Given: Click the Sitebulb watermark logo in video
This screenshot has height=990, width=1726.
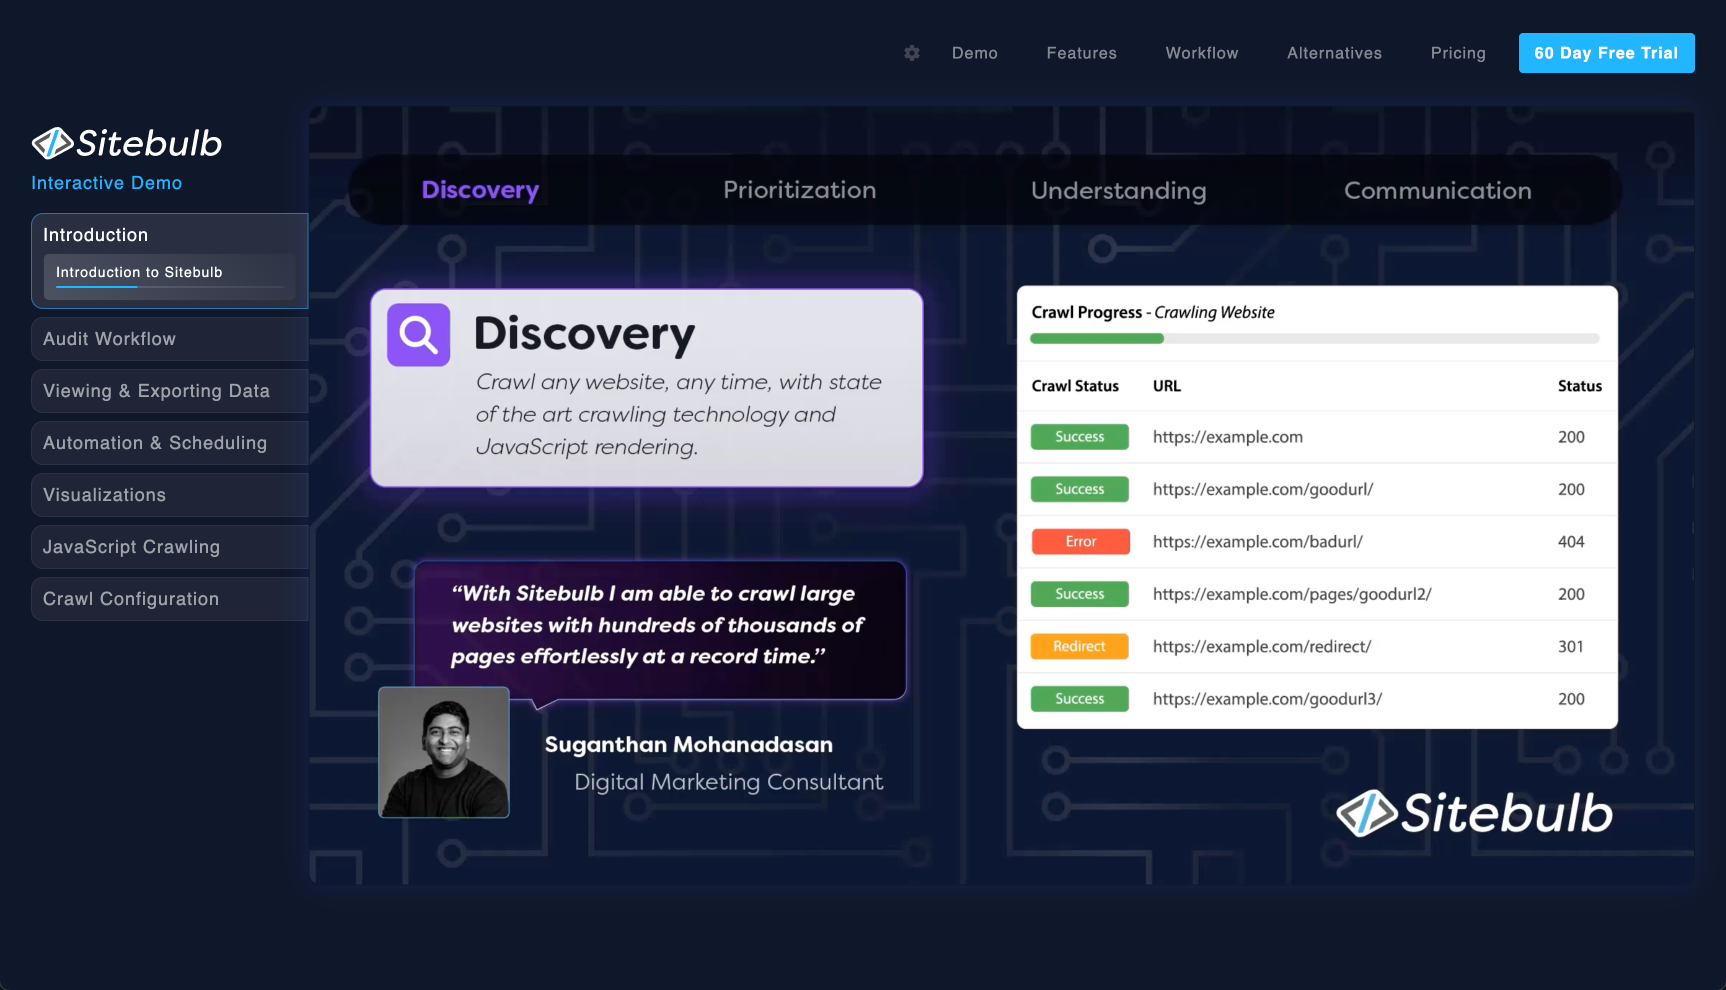Looking at the screenshot, I should point(1474,813).
